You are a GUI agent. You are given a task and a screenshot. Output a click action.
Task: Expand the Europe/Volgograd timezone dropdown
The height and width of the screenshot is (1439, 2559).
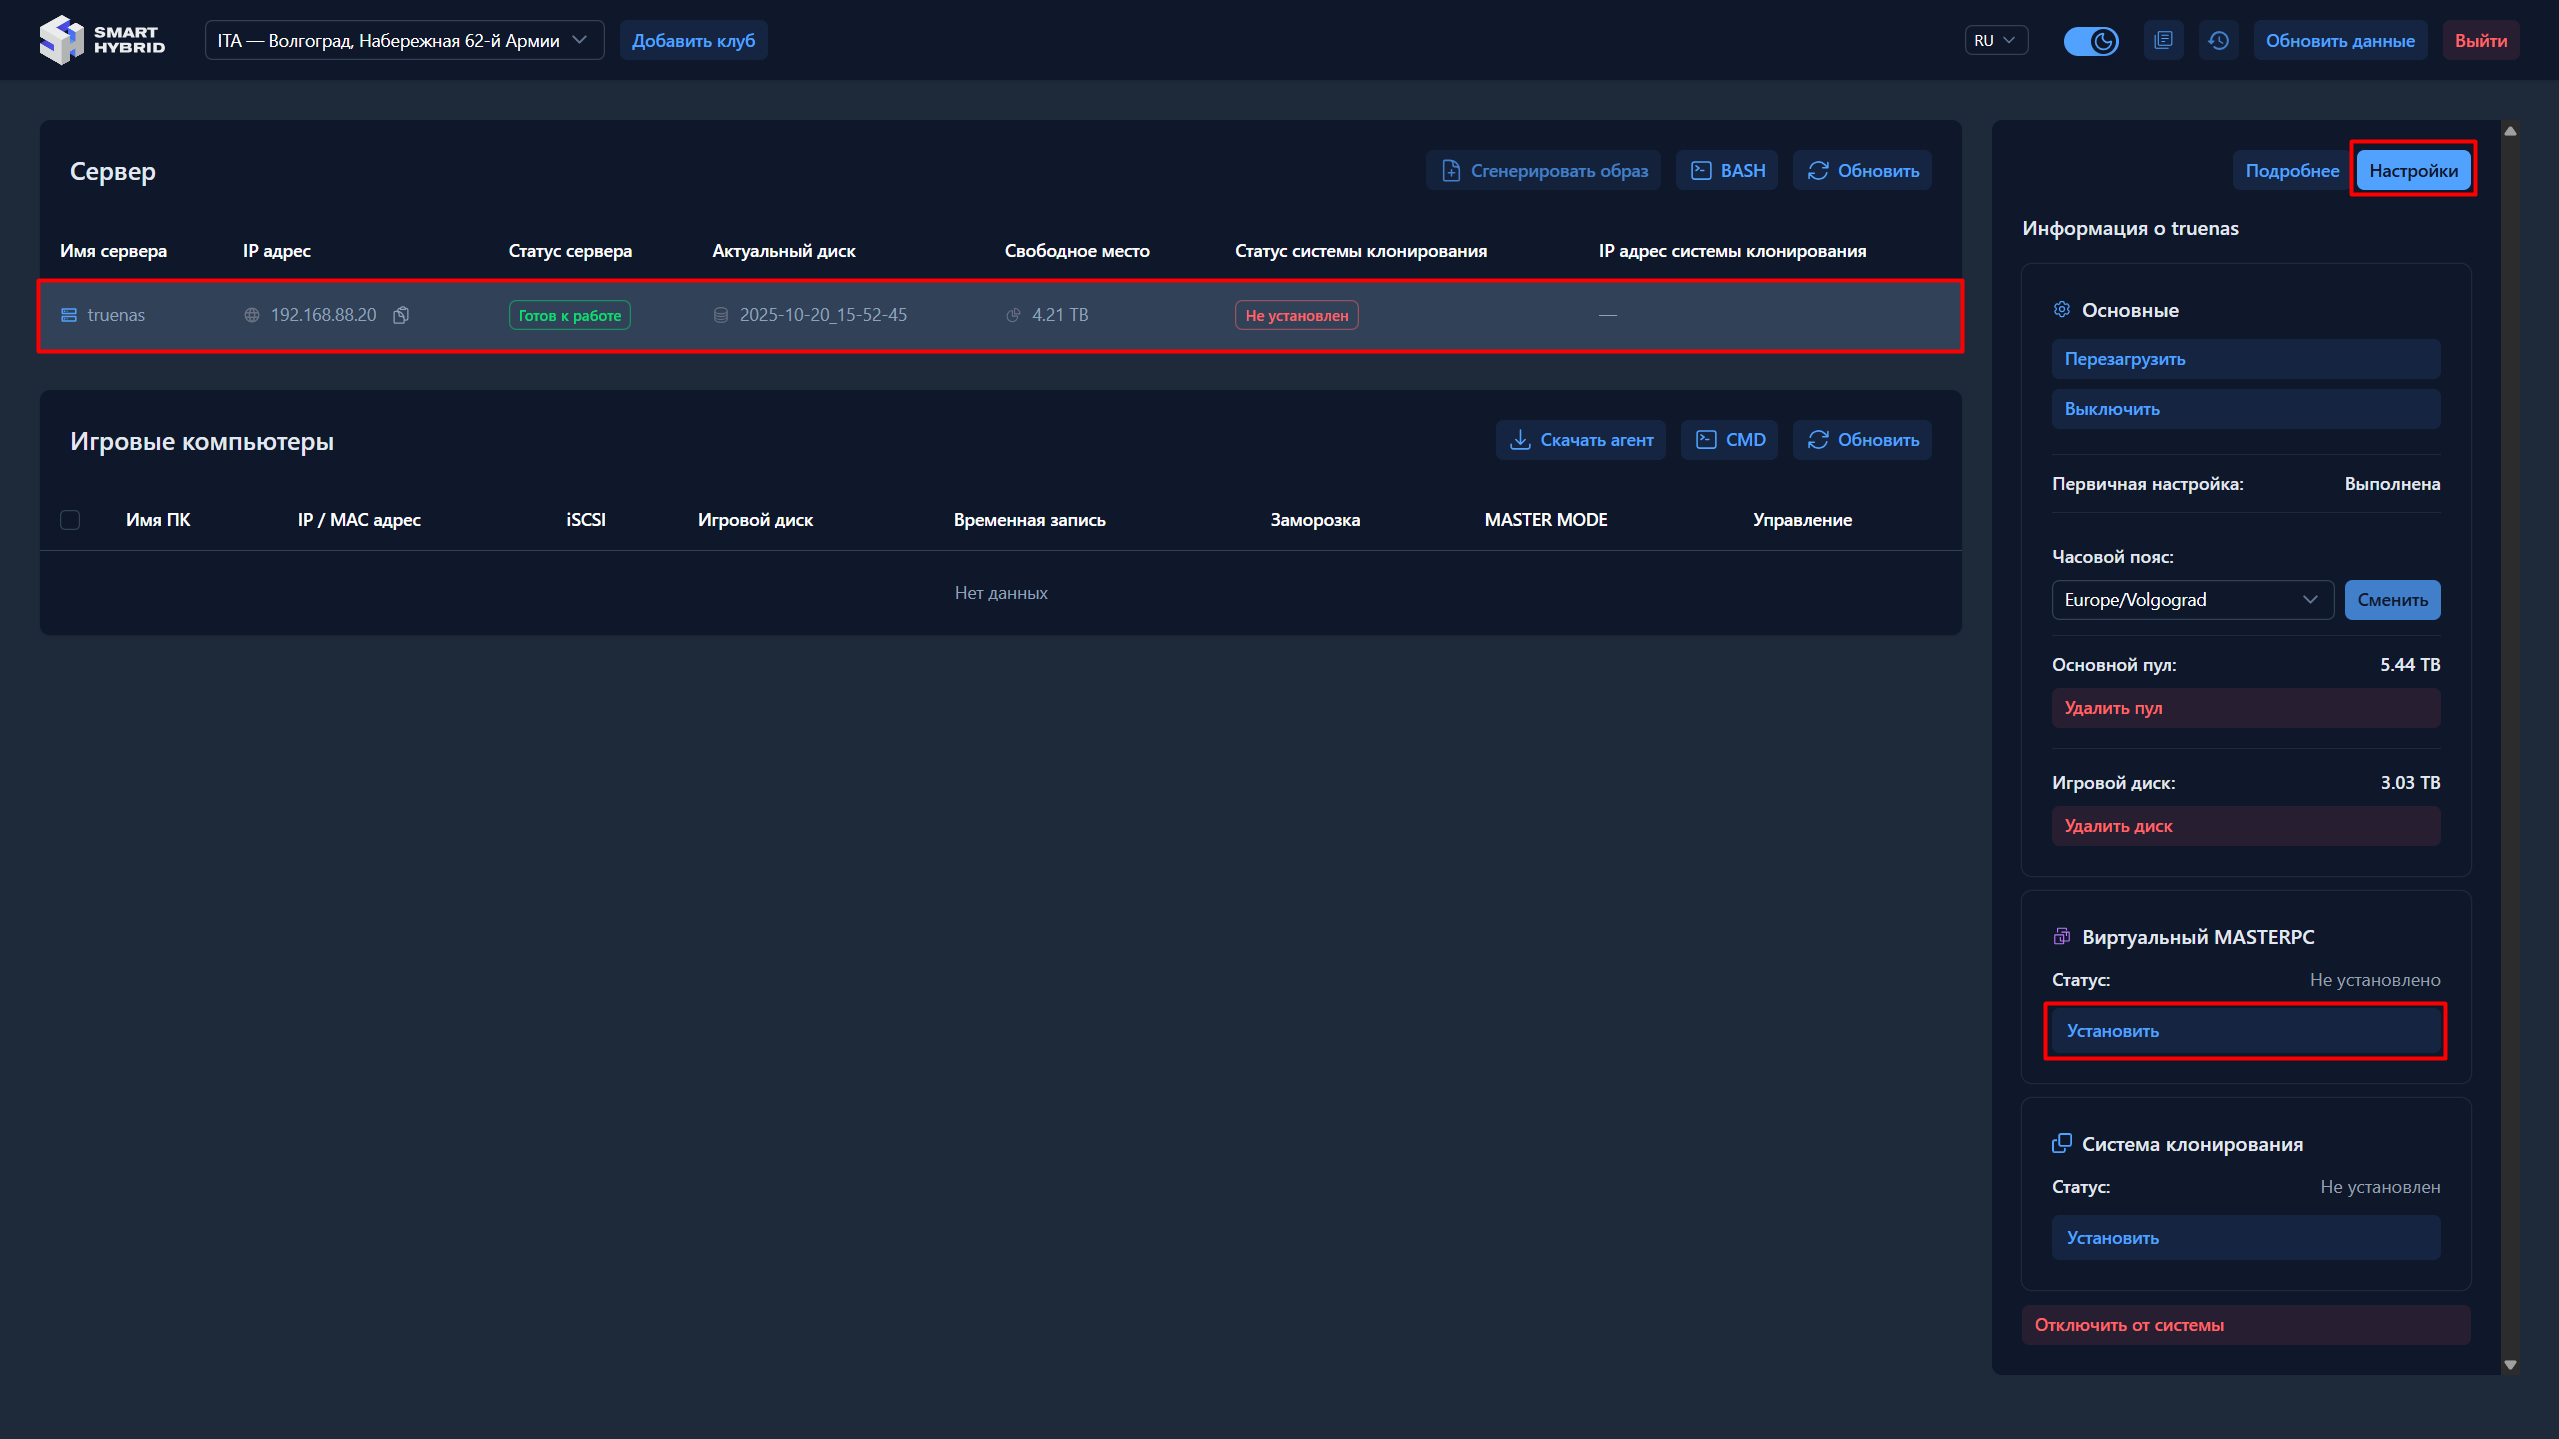(2192, 600)
